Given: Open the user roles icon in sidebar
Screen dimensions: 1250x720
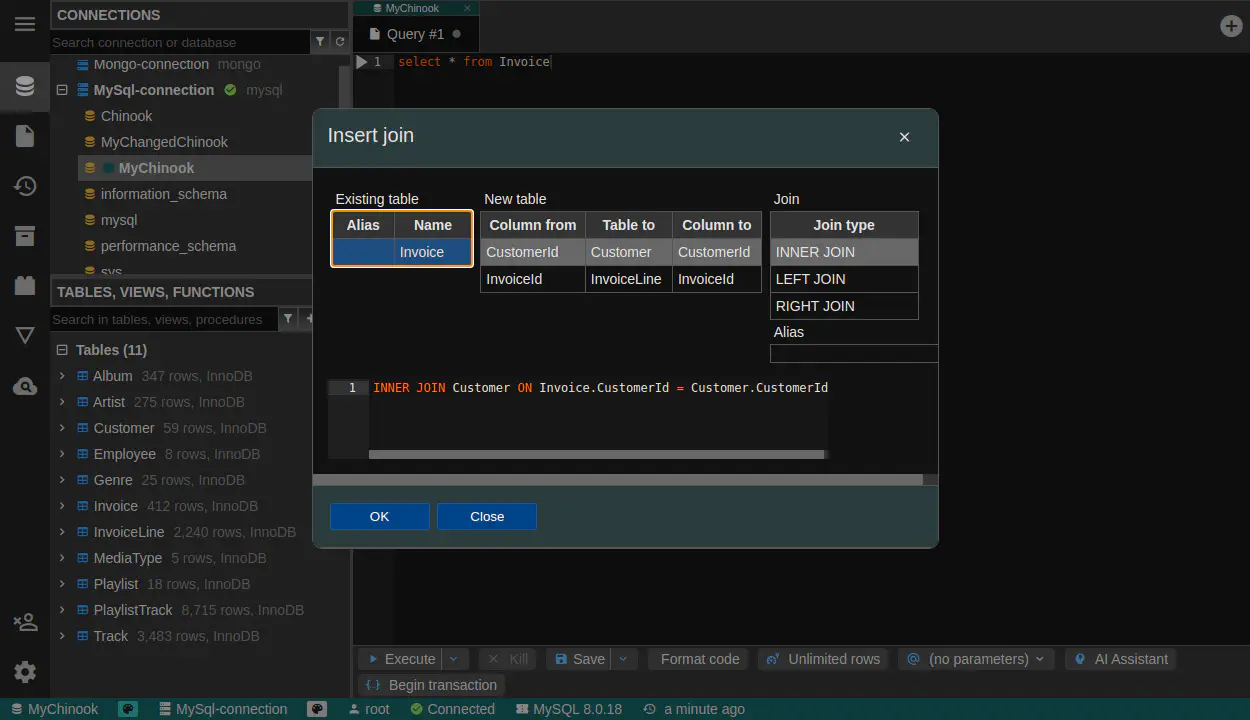Looking at the screenshot, I should point(25,622).
